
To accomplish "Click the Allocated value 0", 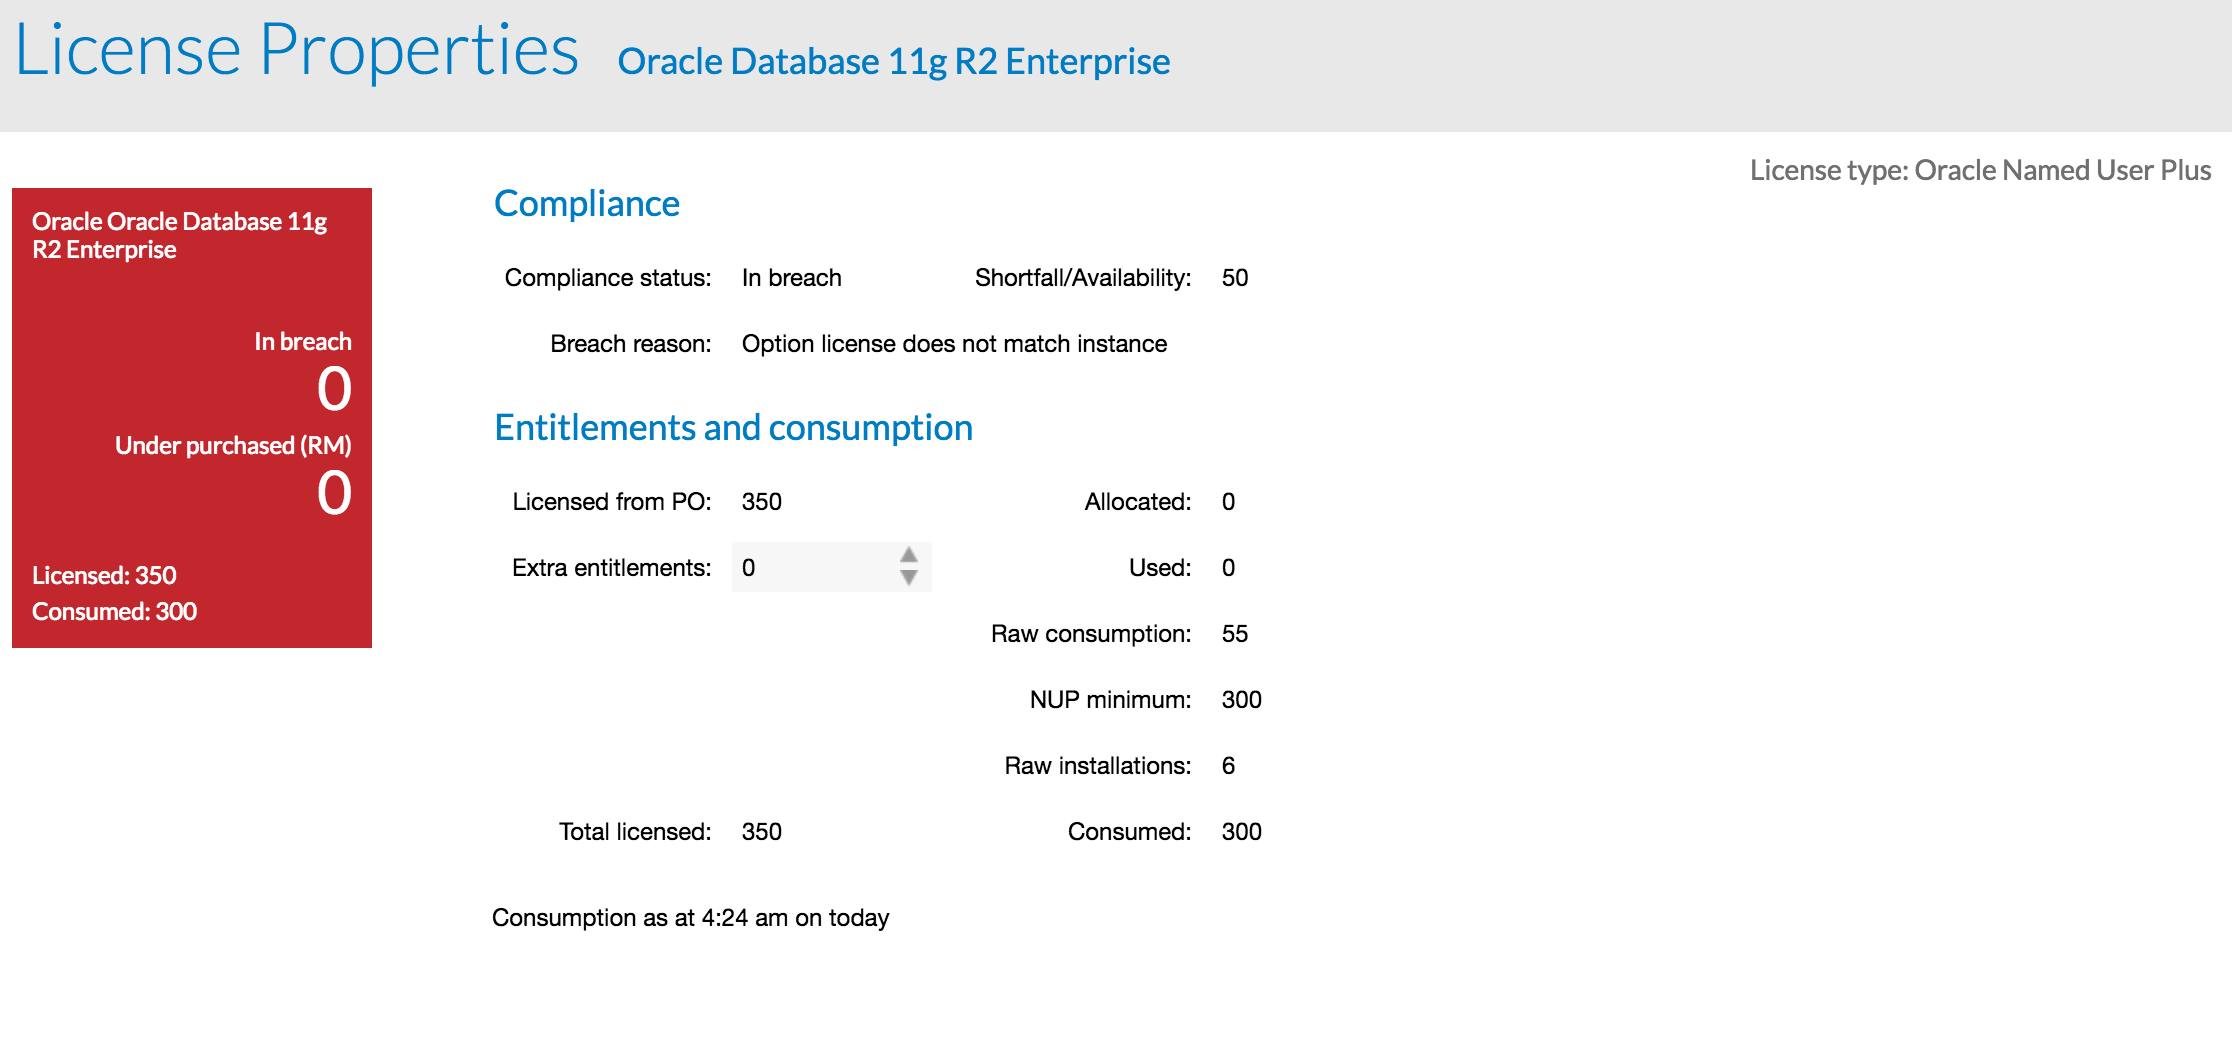I will [1228, 502].
